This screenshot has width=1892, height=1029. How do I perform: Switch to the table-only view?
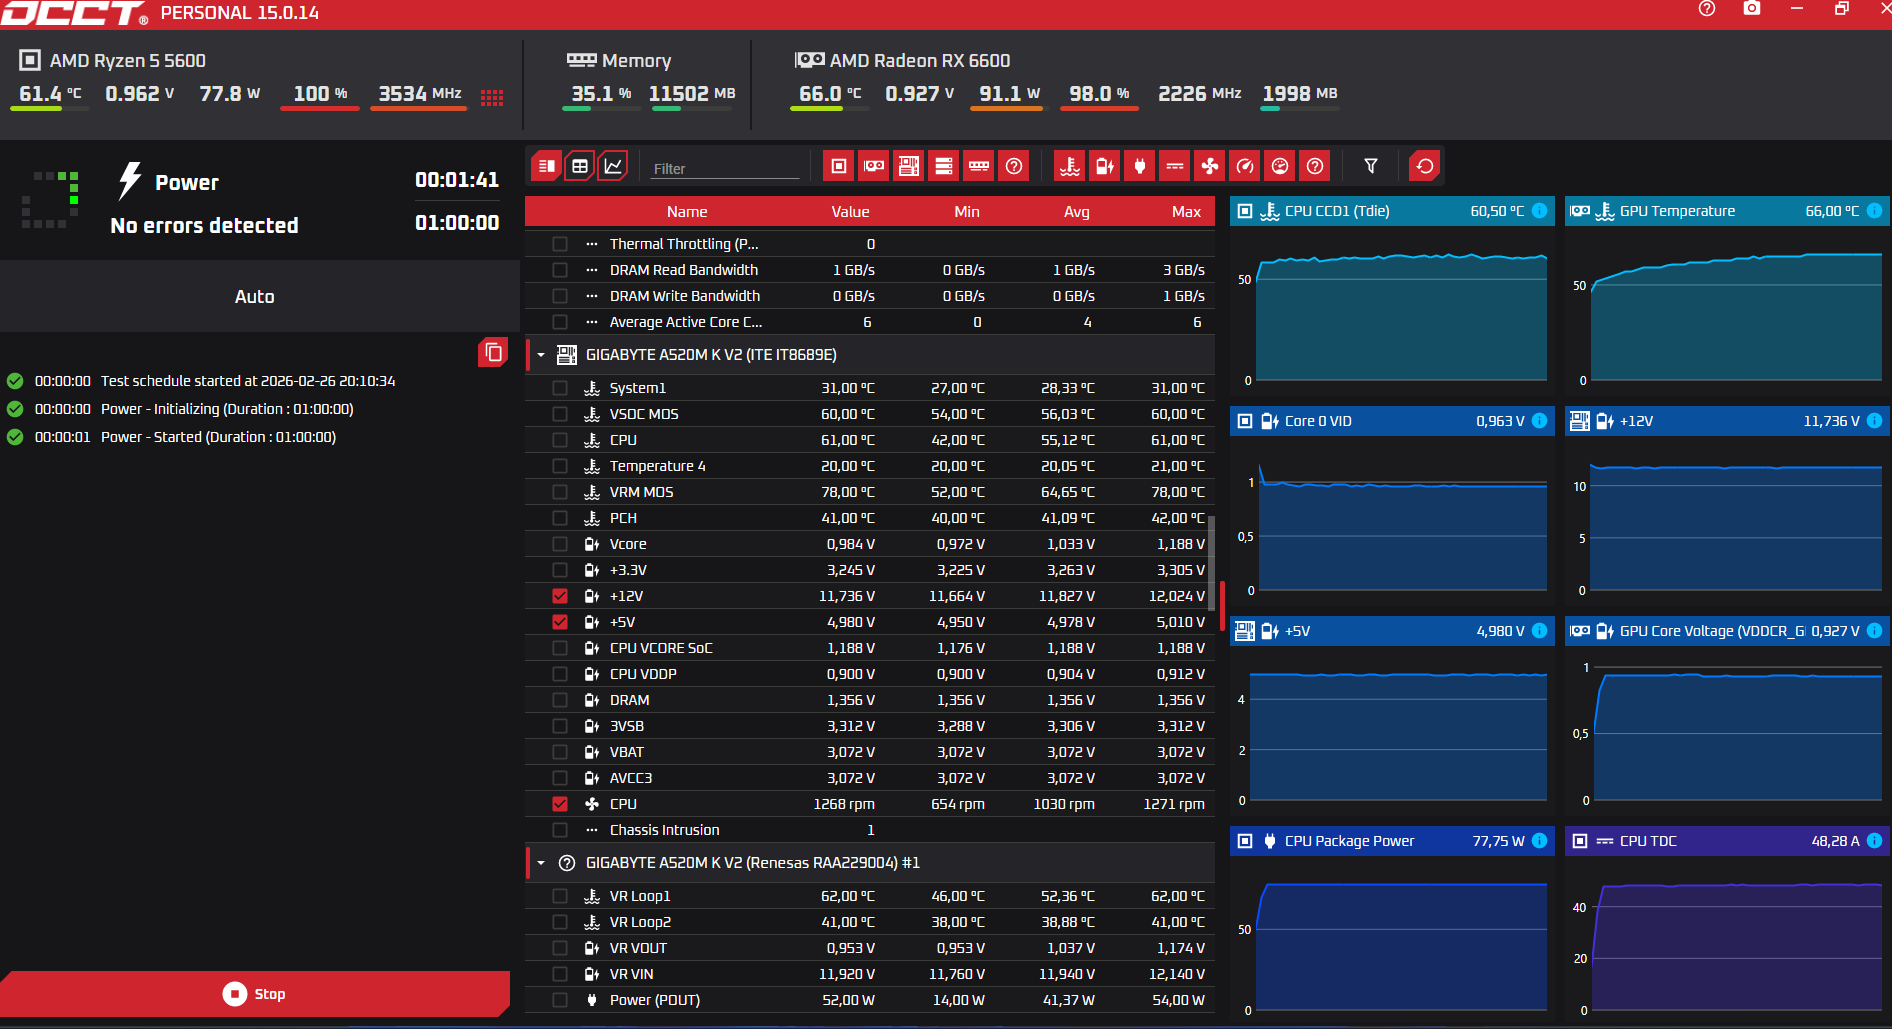[580, 167]
